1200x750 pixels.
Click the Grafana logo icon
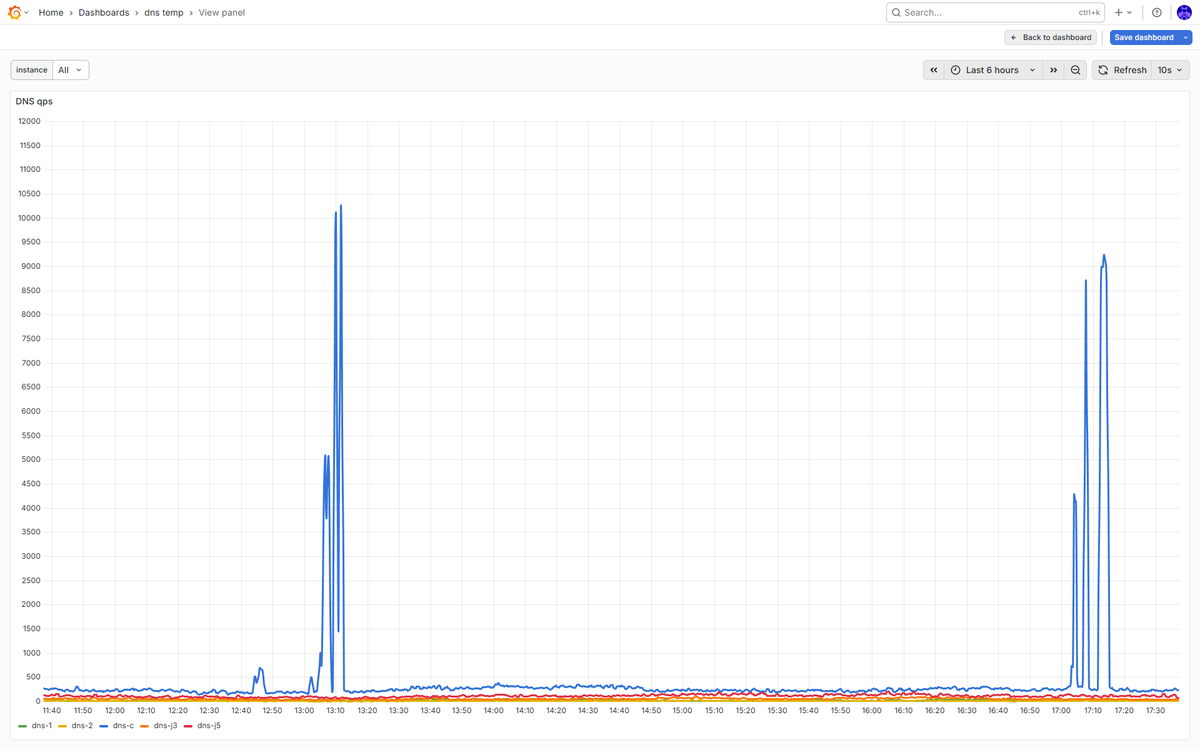click(x=14, y=12)
